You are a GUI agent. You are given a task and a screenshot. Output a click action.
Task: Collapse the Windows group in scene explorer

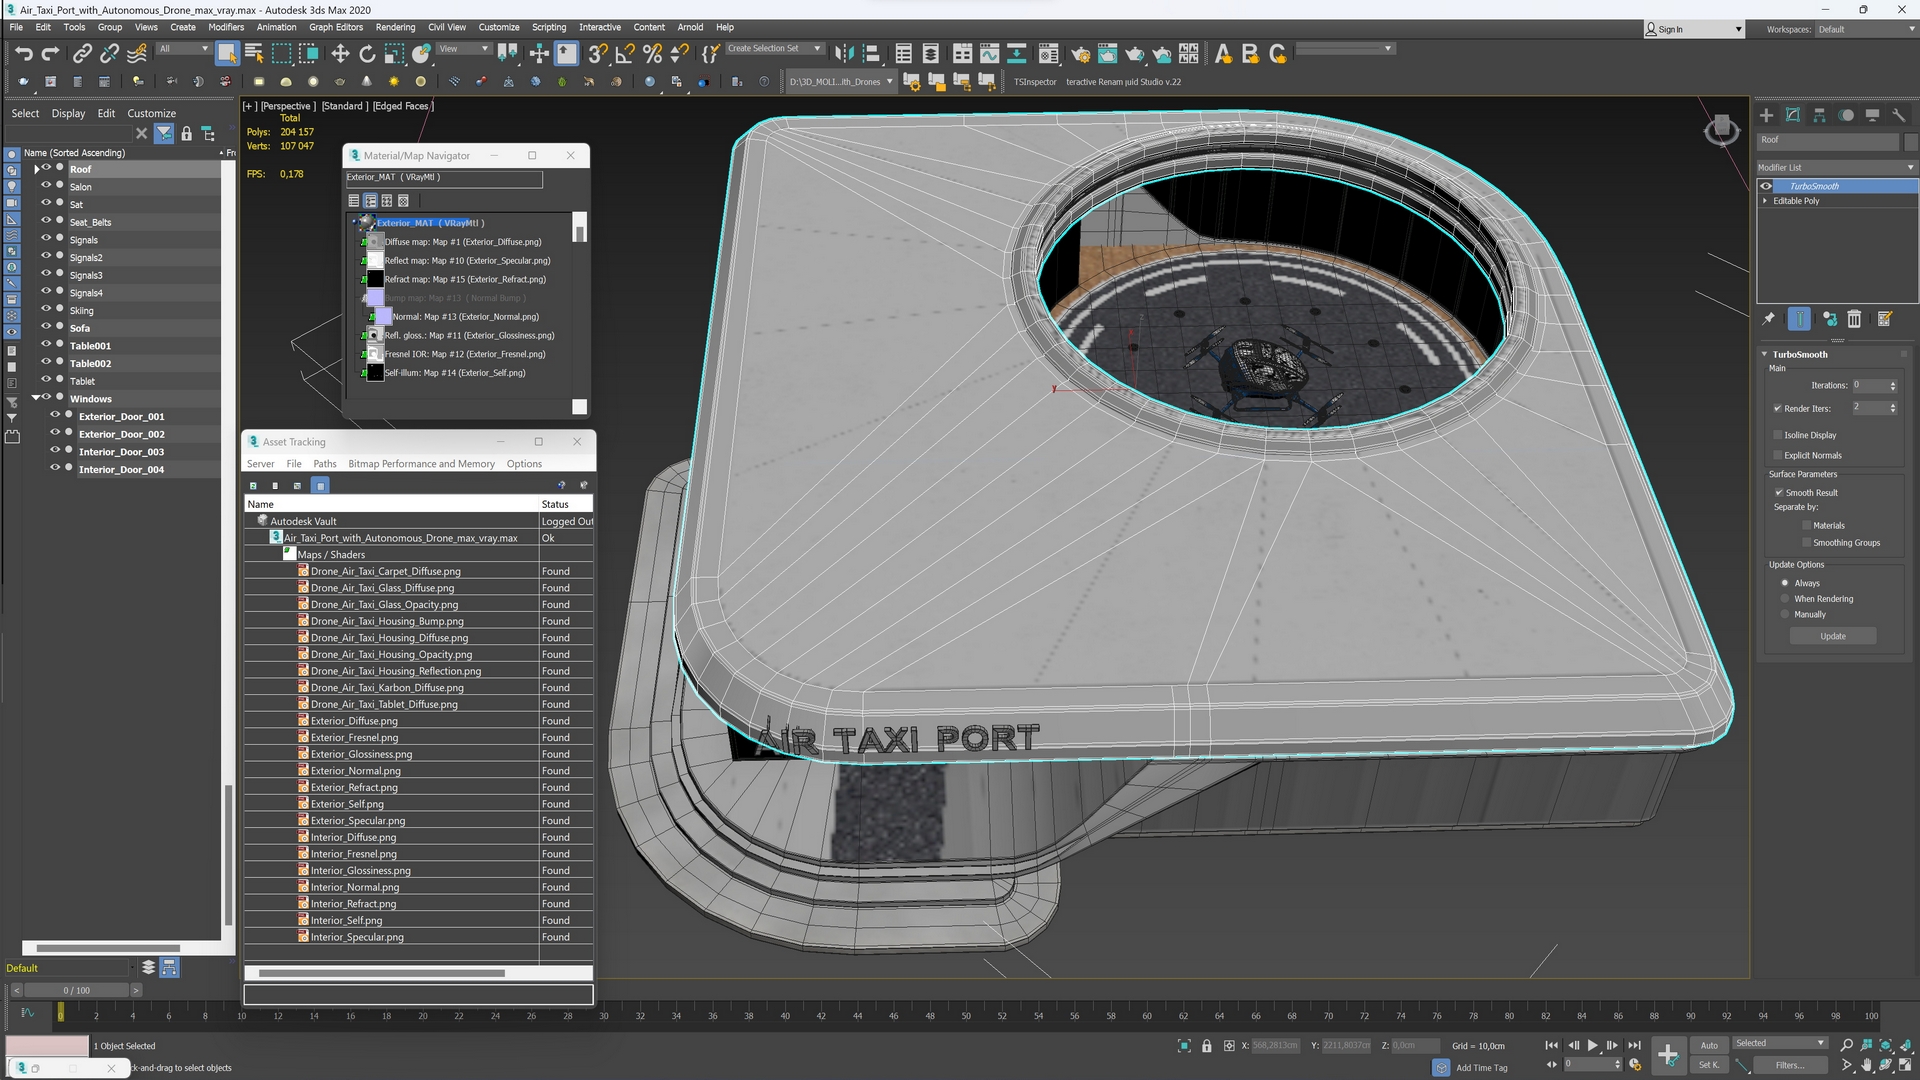[x=36, y=398]
